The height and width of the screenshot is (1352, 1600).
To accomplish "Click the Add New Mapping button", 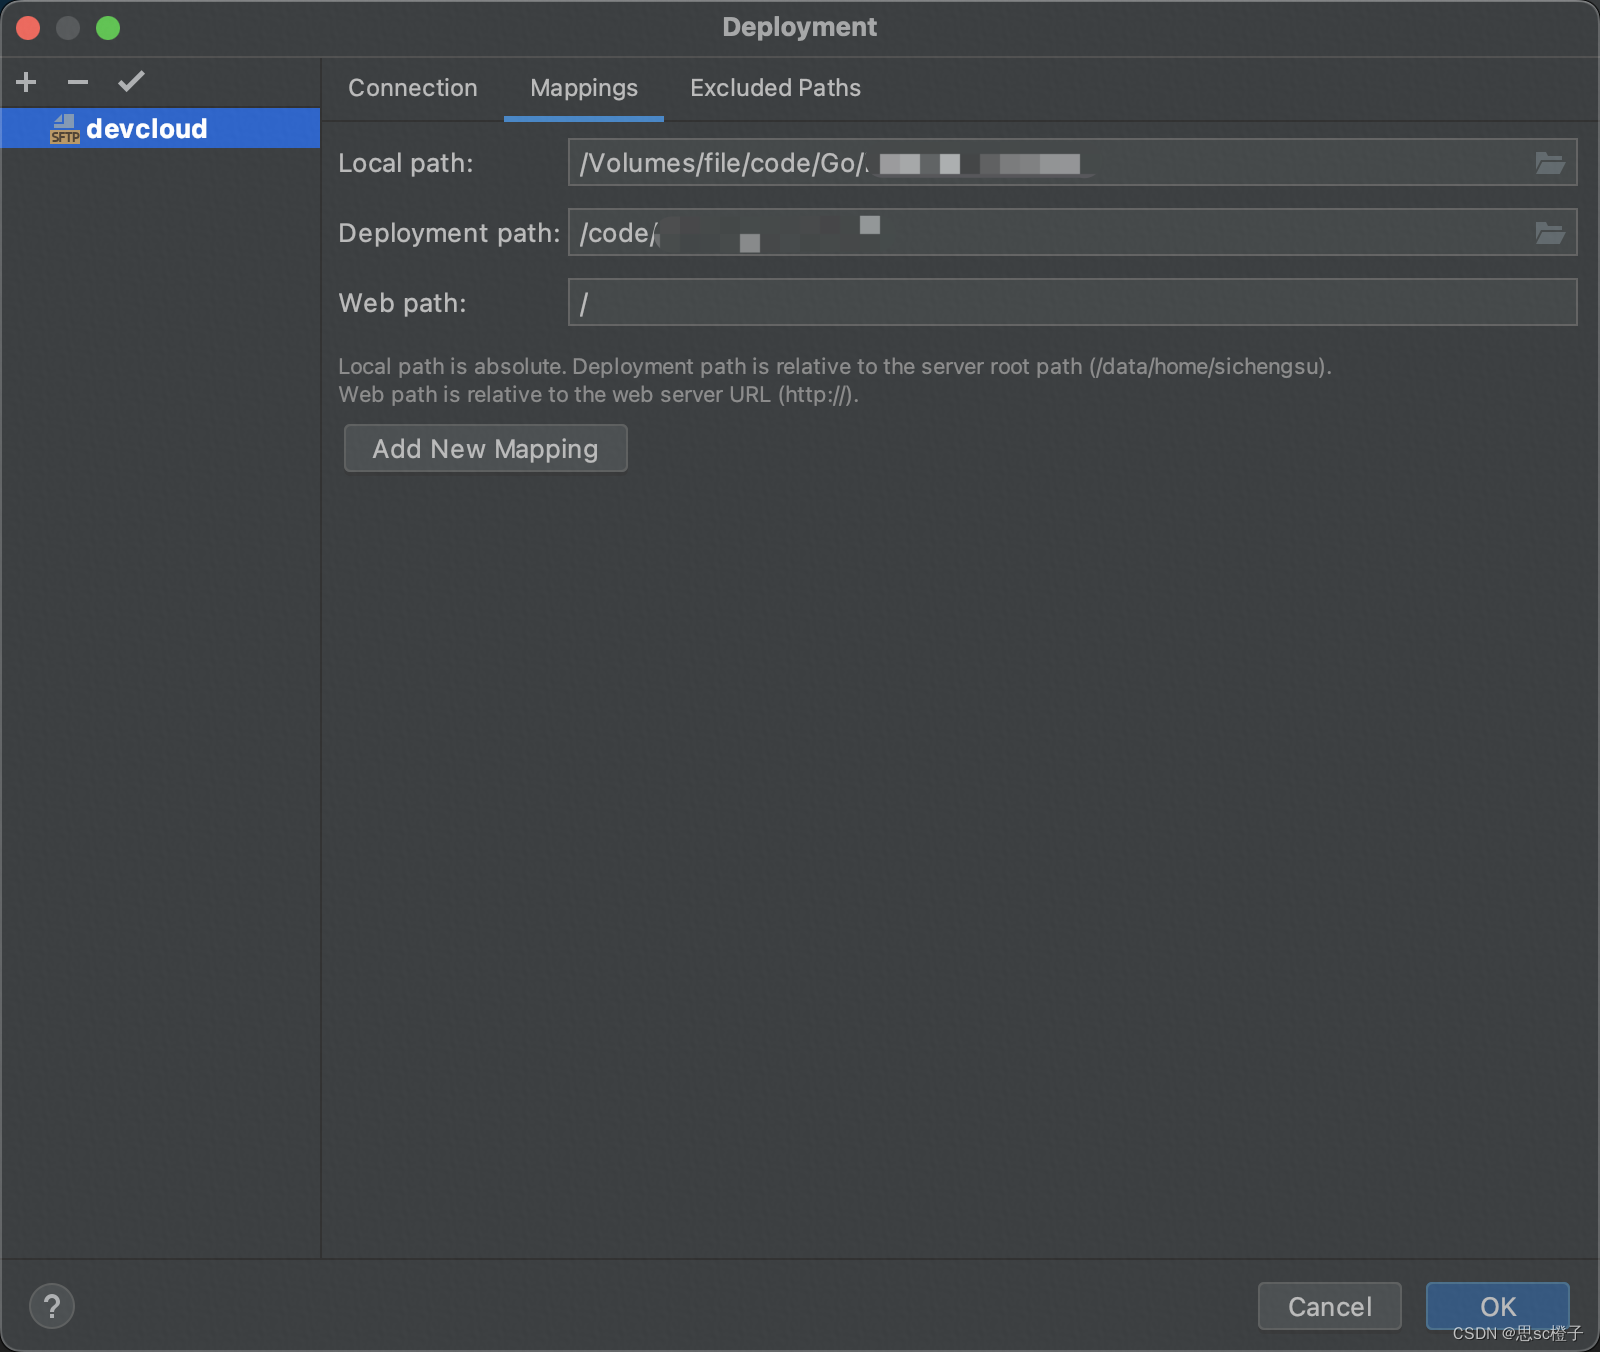I will (486, 448).
